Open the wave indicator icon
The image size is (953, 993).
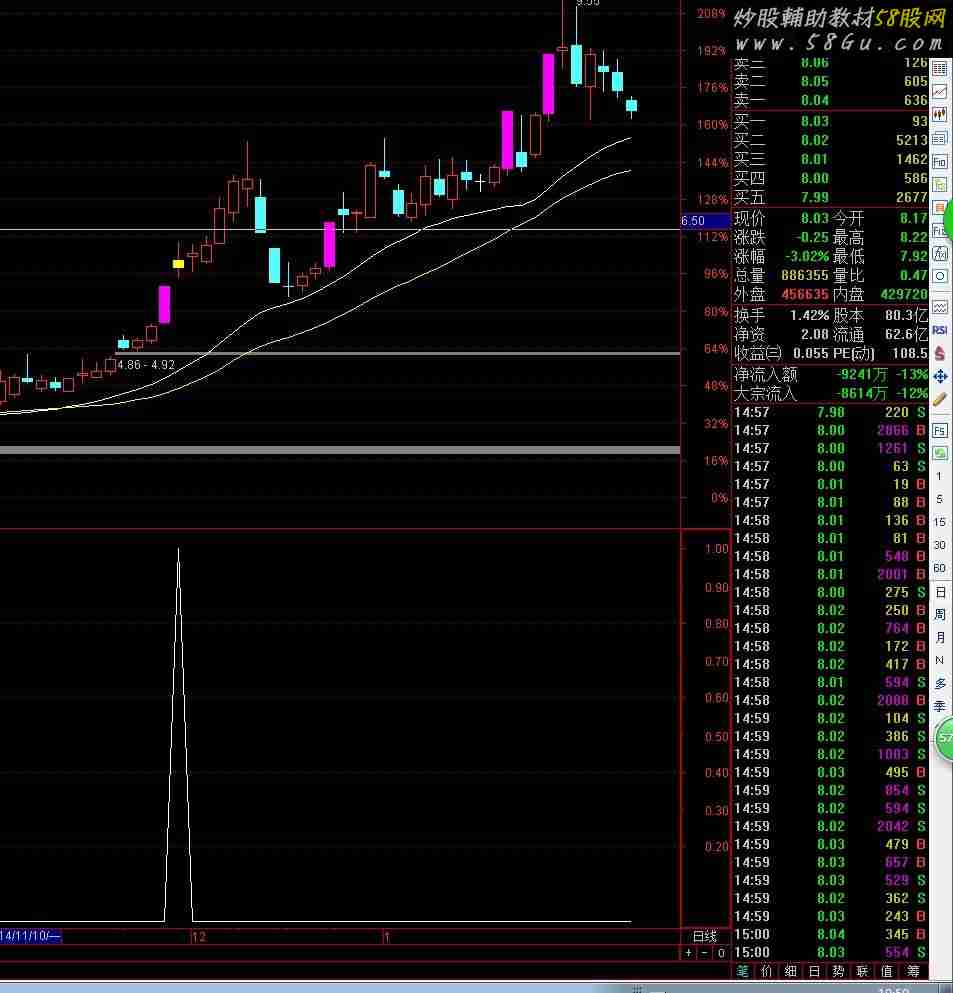point(940,307)
